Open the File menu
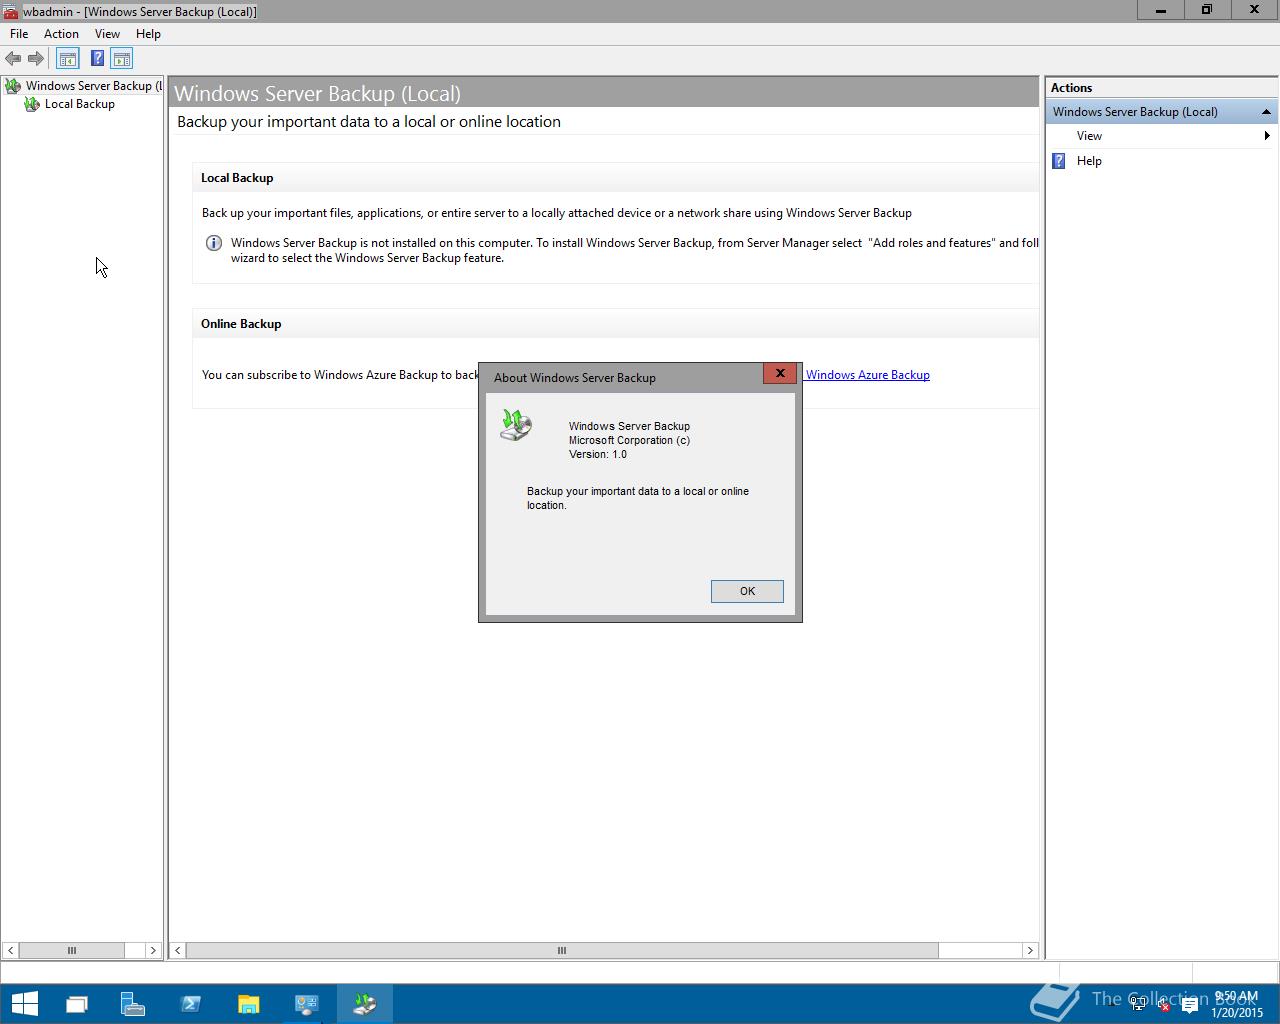This screenshot has width=1280, height=1024. (x=19, y=34)
